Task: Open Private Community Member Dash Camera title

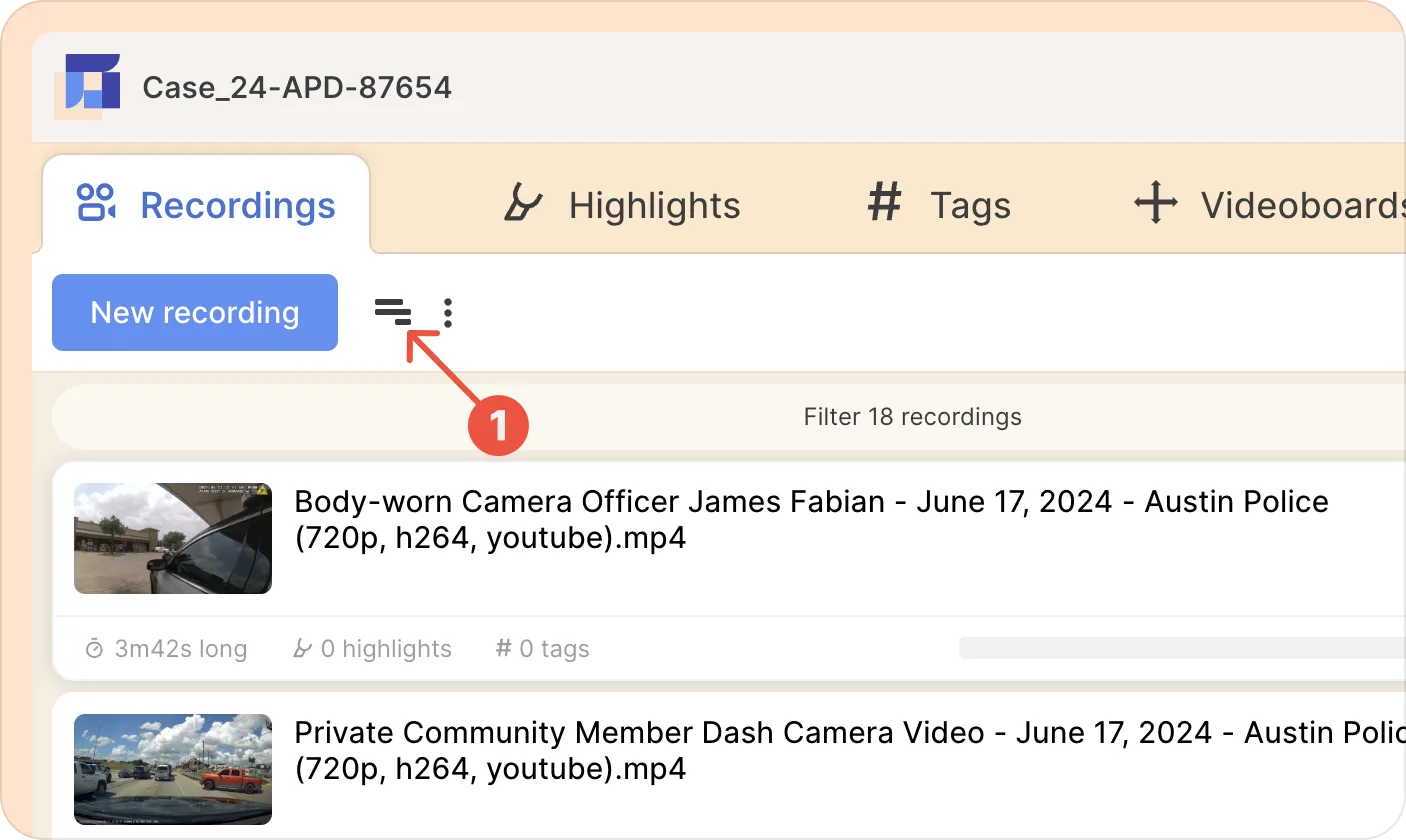Action: [x=848, y=751]
